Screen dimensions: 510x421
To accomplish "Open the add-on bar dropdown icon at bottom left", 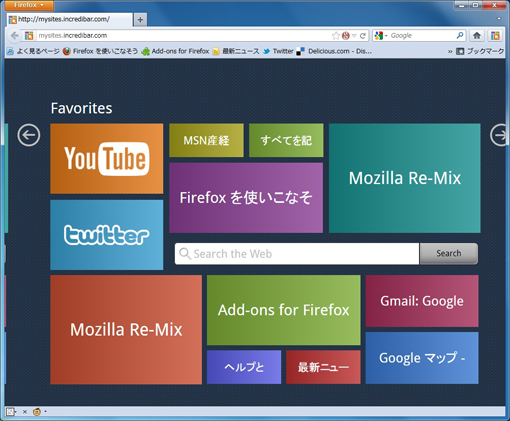I will click(x=11, y=412).
